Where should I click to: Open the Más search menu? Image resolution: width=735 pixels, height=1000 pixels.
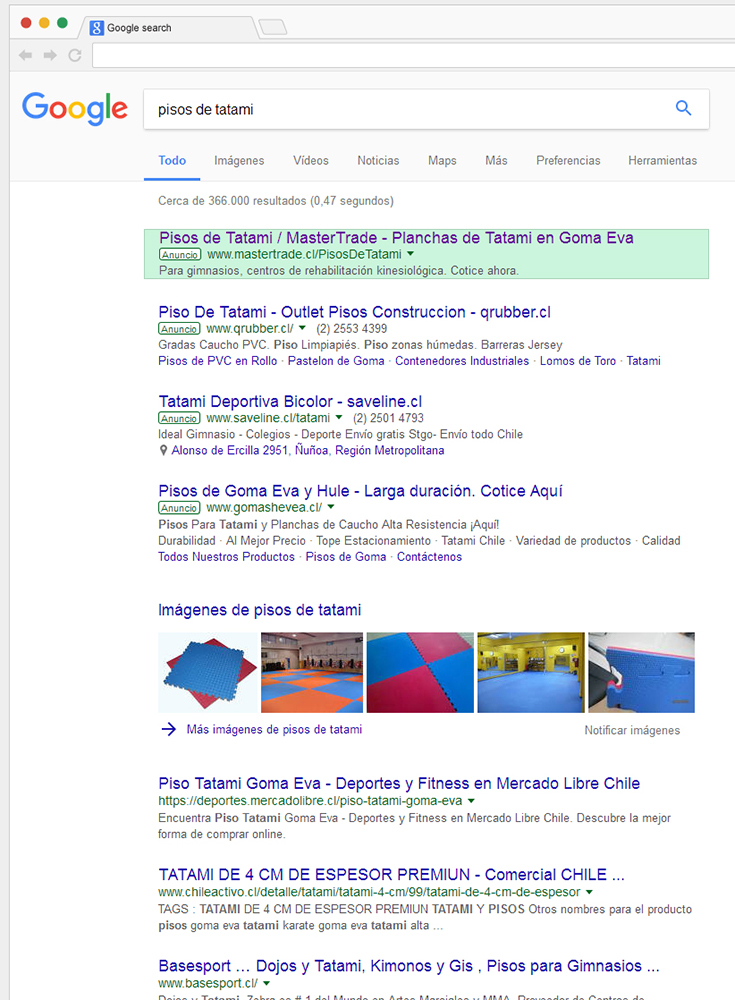pos(496,161)
